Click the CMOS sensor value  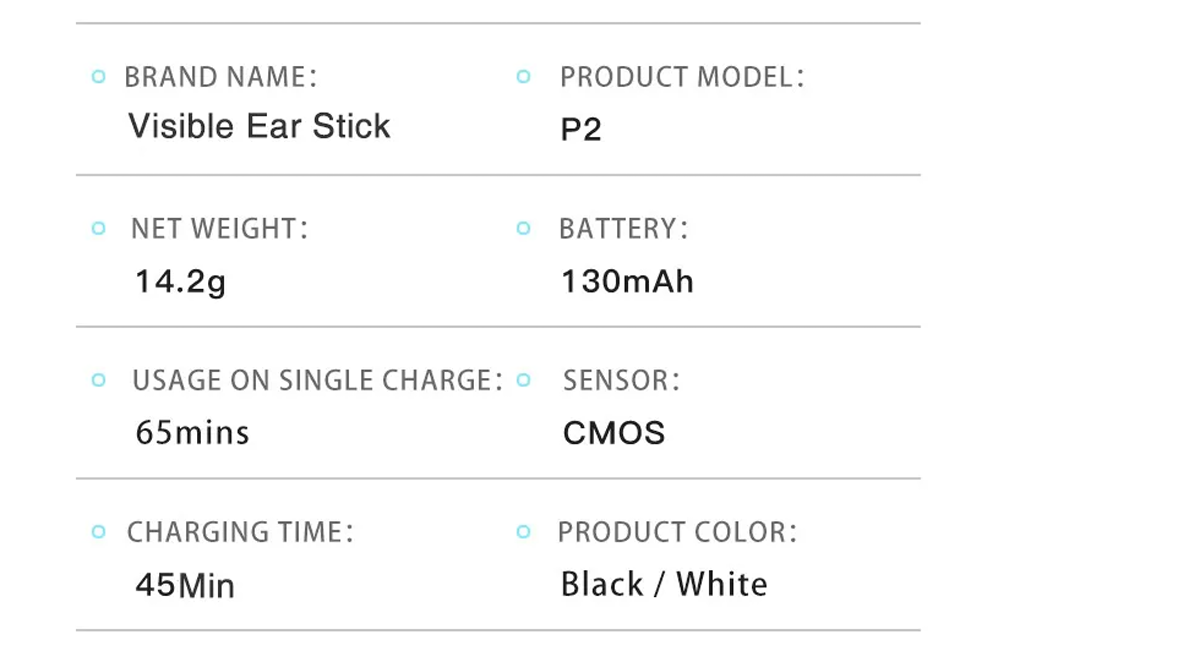click(614, 433)
